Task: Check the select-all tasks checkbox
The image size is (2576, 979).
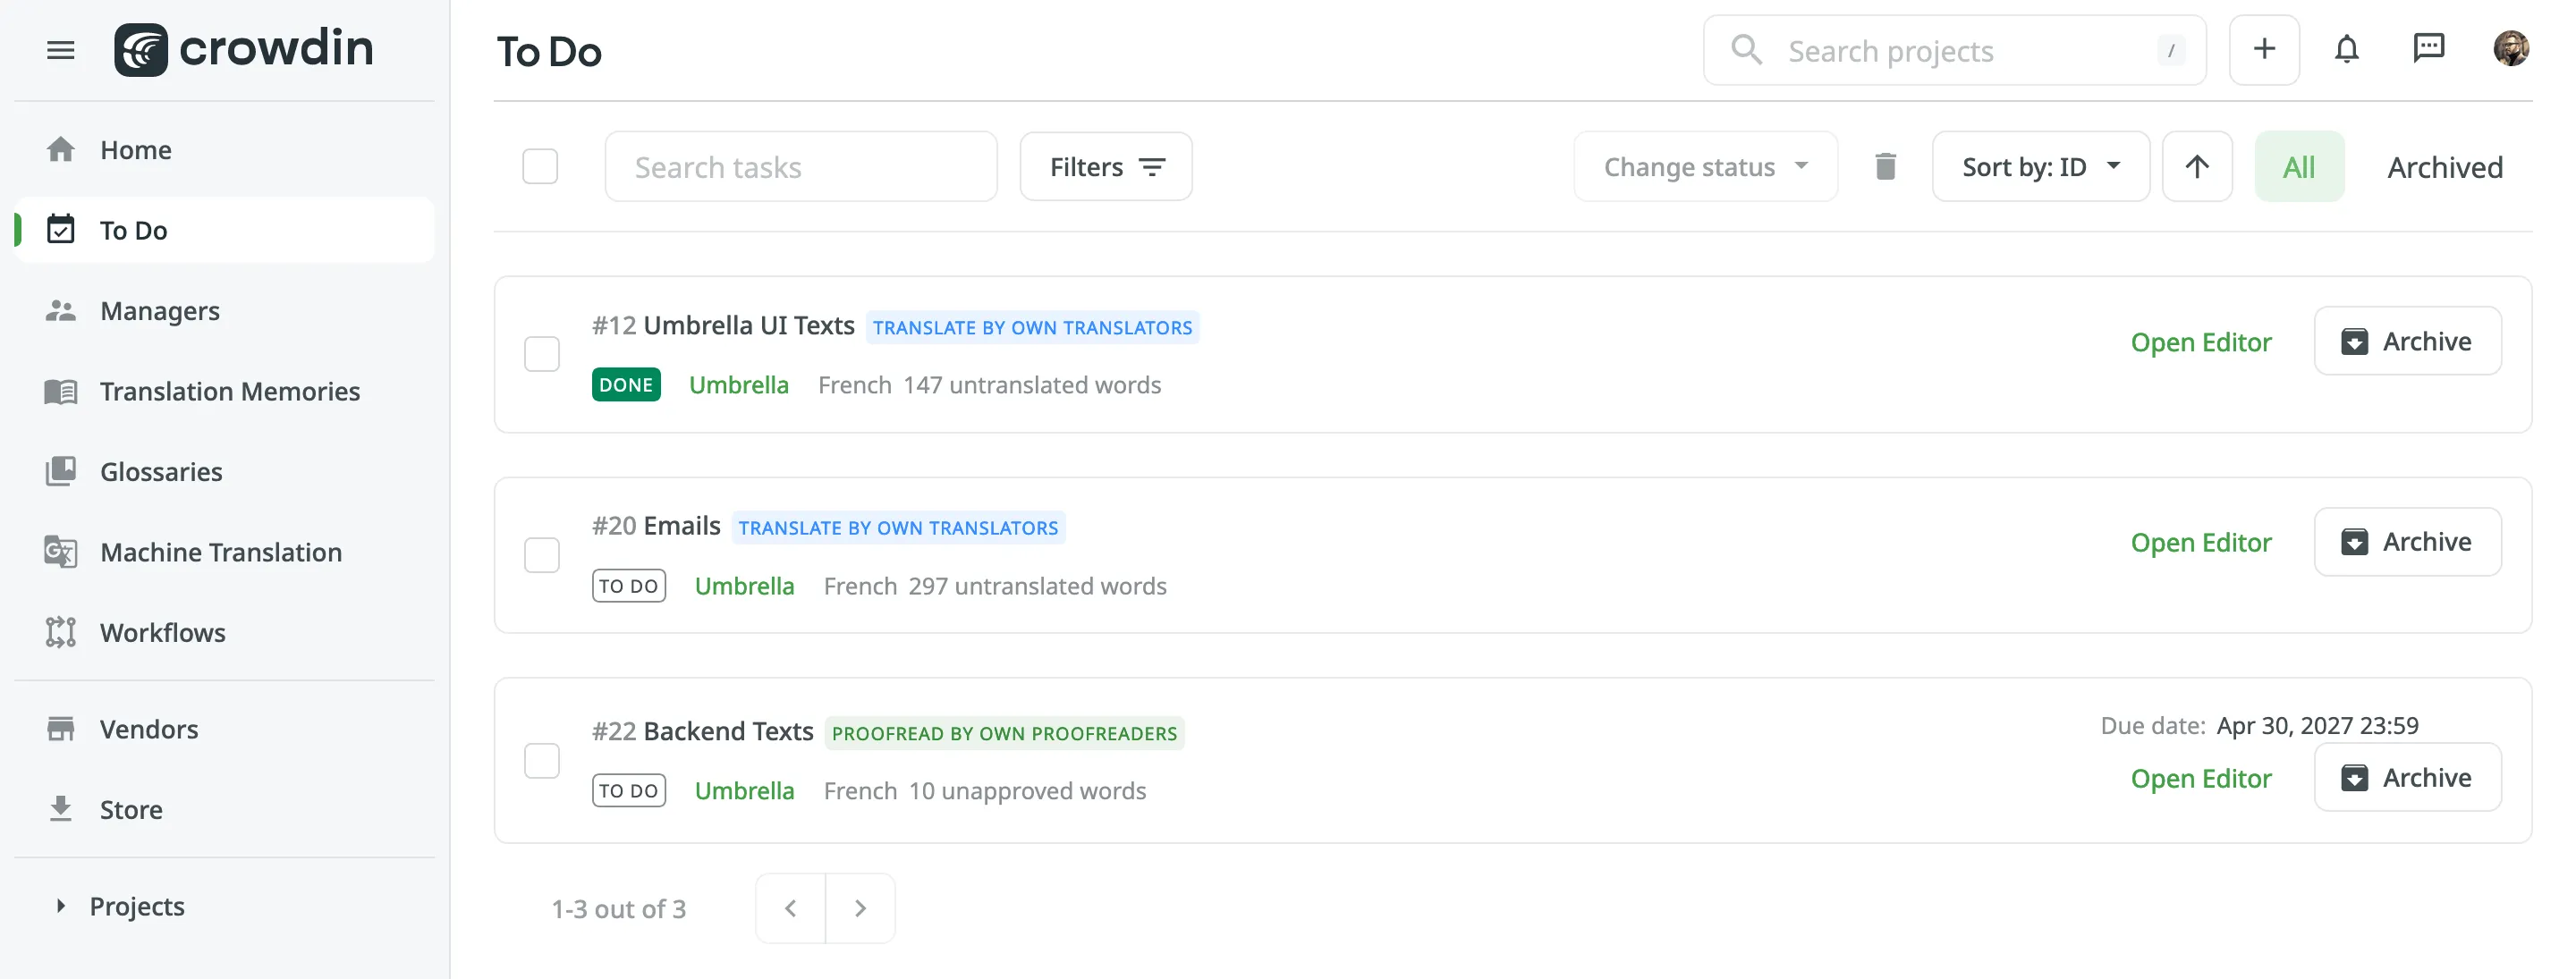Action: point(540,166)
